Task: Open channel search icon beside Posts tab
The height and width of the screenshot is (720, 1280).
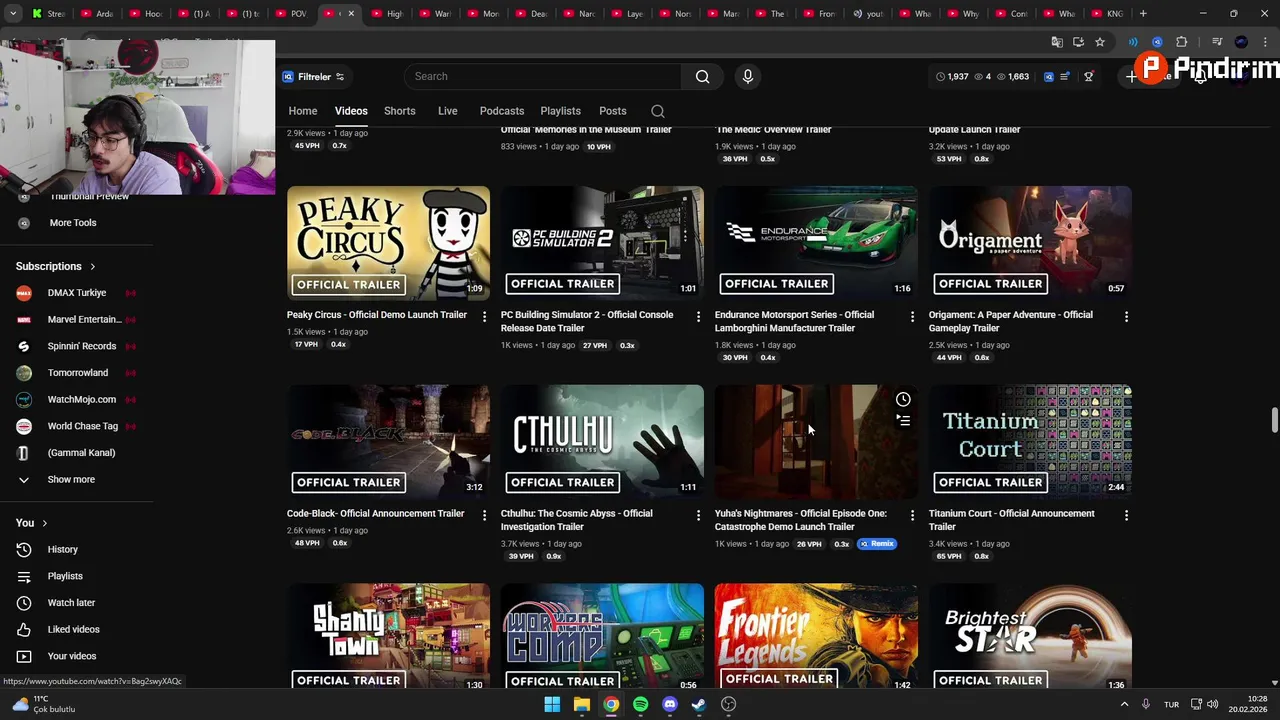Action: click(x=657, y=111)
